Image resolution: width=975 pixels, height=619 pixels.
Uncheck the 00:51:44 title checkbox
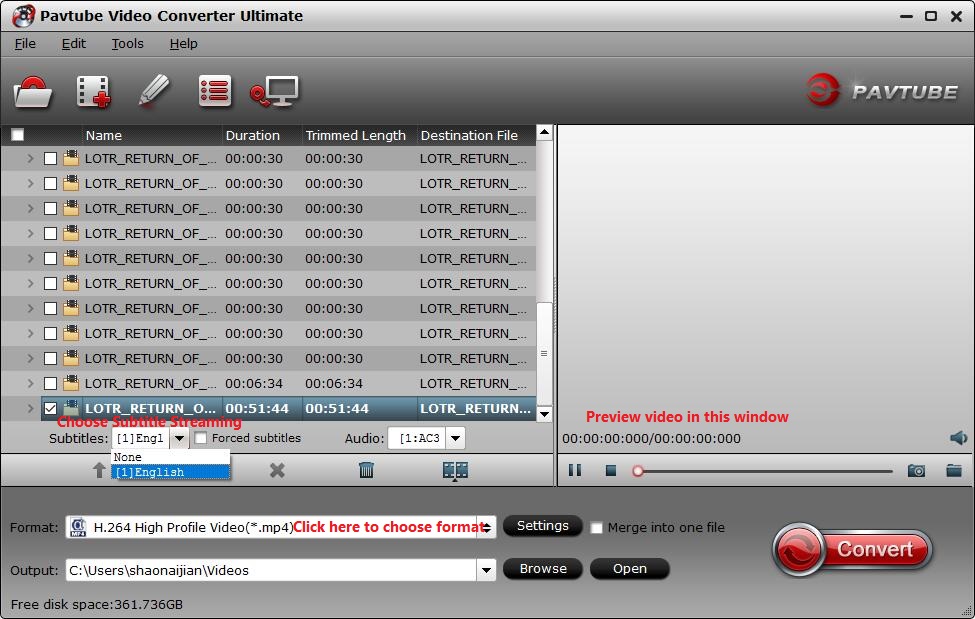50,408
